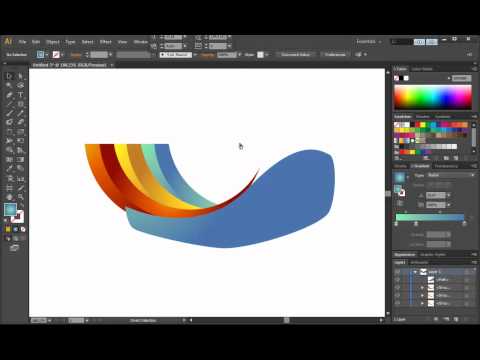Open the control bar fill color dropdown
This screenshot has width=480, height=360.
tap(47, 55)
